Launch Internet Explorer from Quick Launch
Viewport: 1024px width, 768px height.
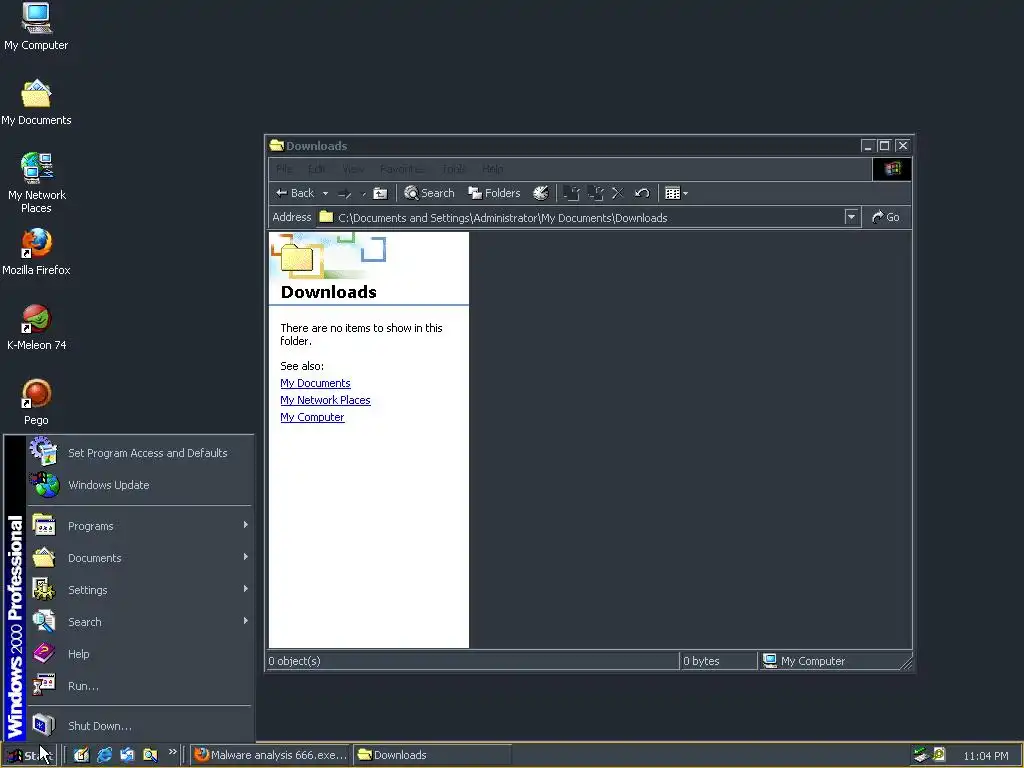104,755
